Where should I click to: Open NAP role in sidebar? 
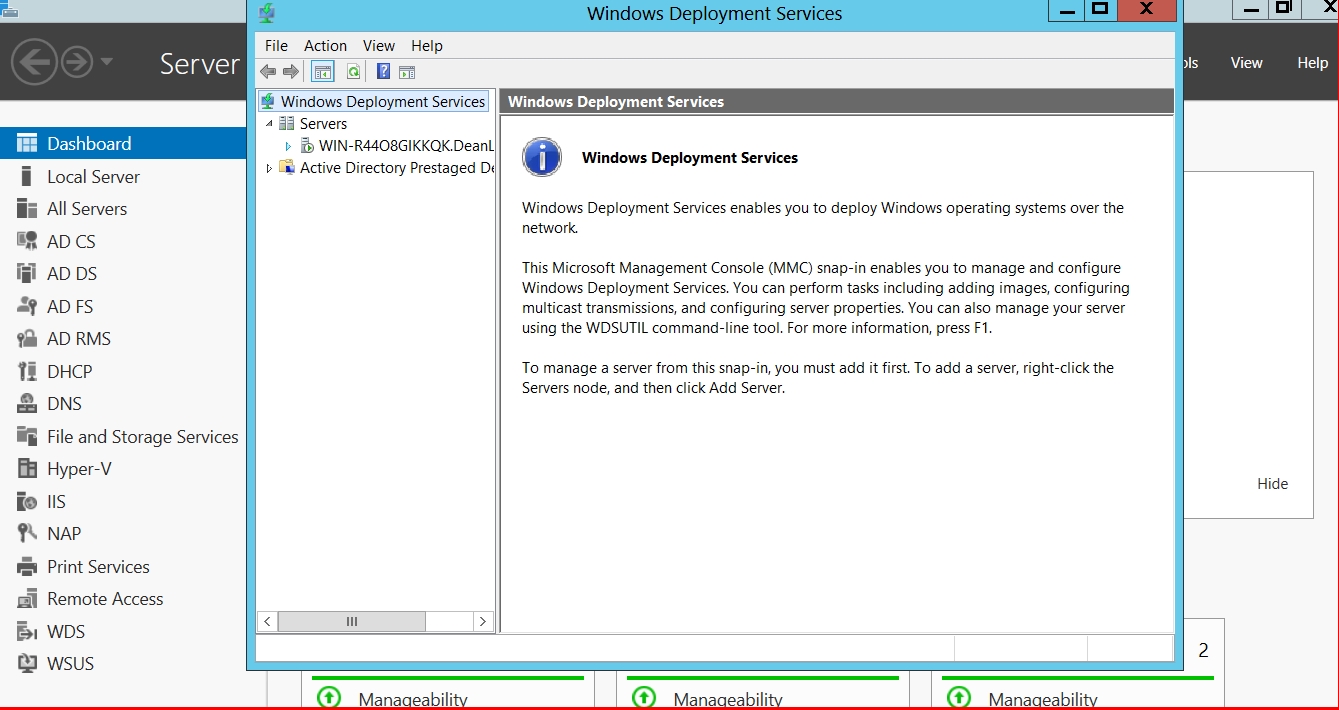pyautogui.click(x=123, y=534)
